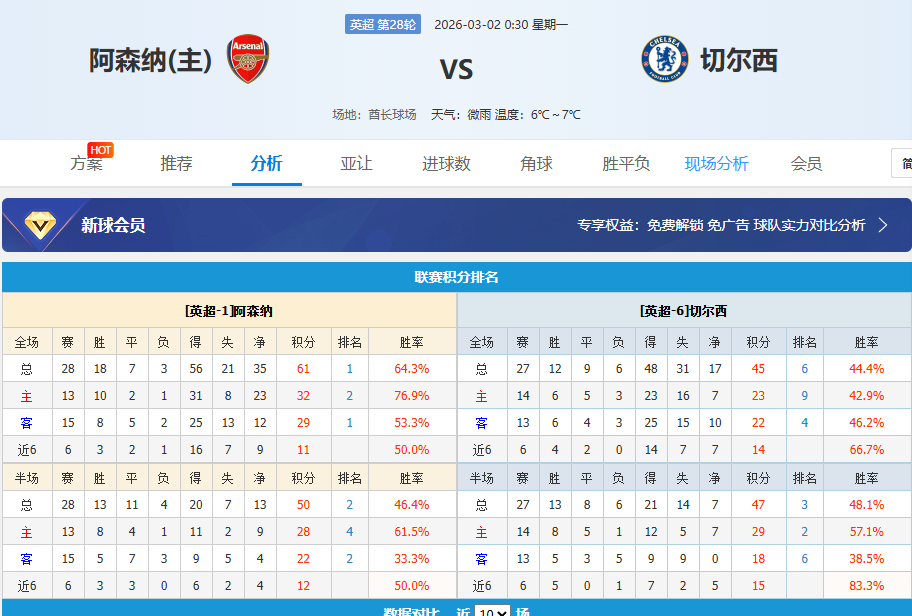
Task: Open the 会员 tab
Action: click(806, 164)
